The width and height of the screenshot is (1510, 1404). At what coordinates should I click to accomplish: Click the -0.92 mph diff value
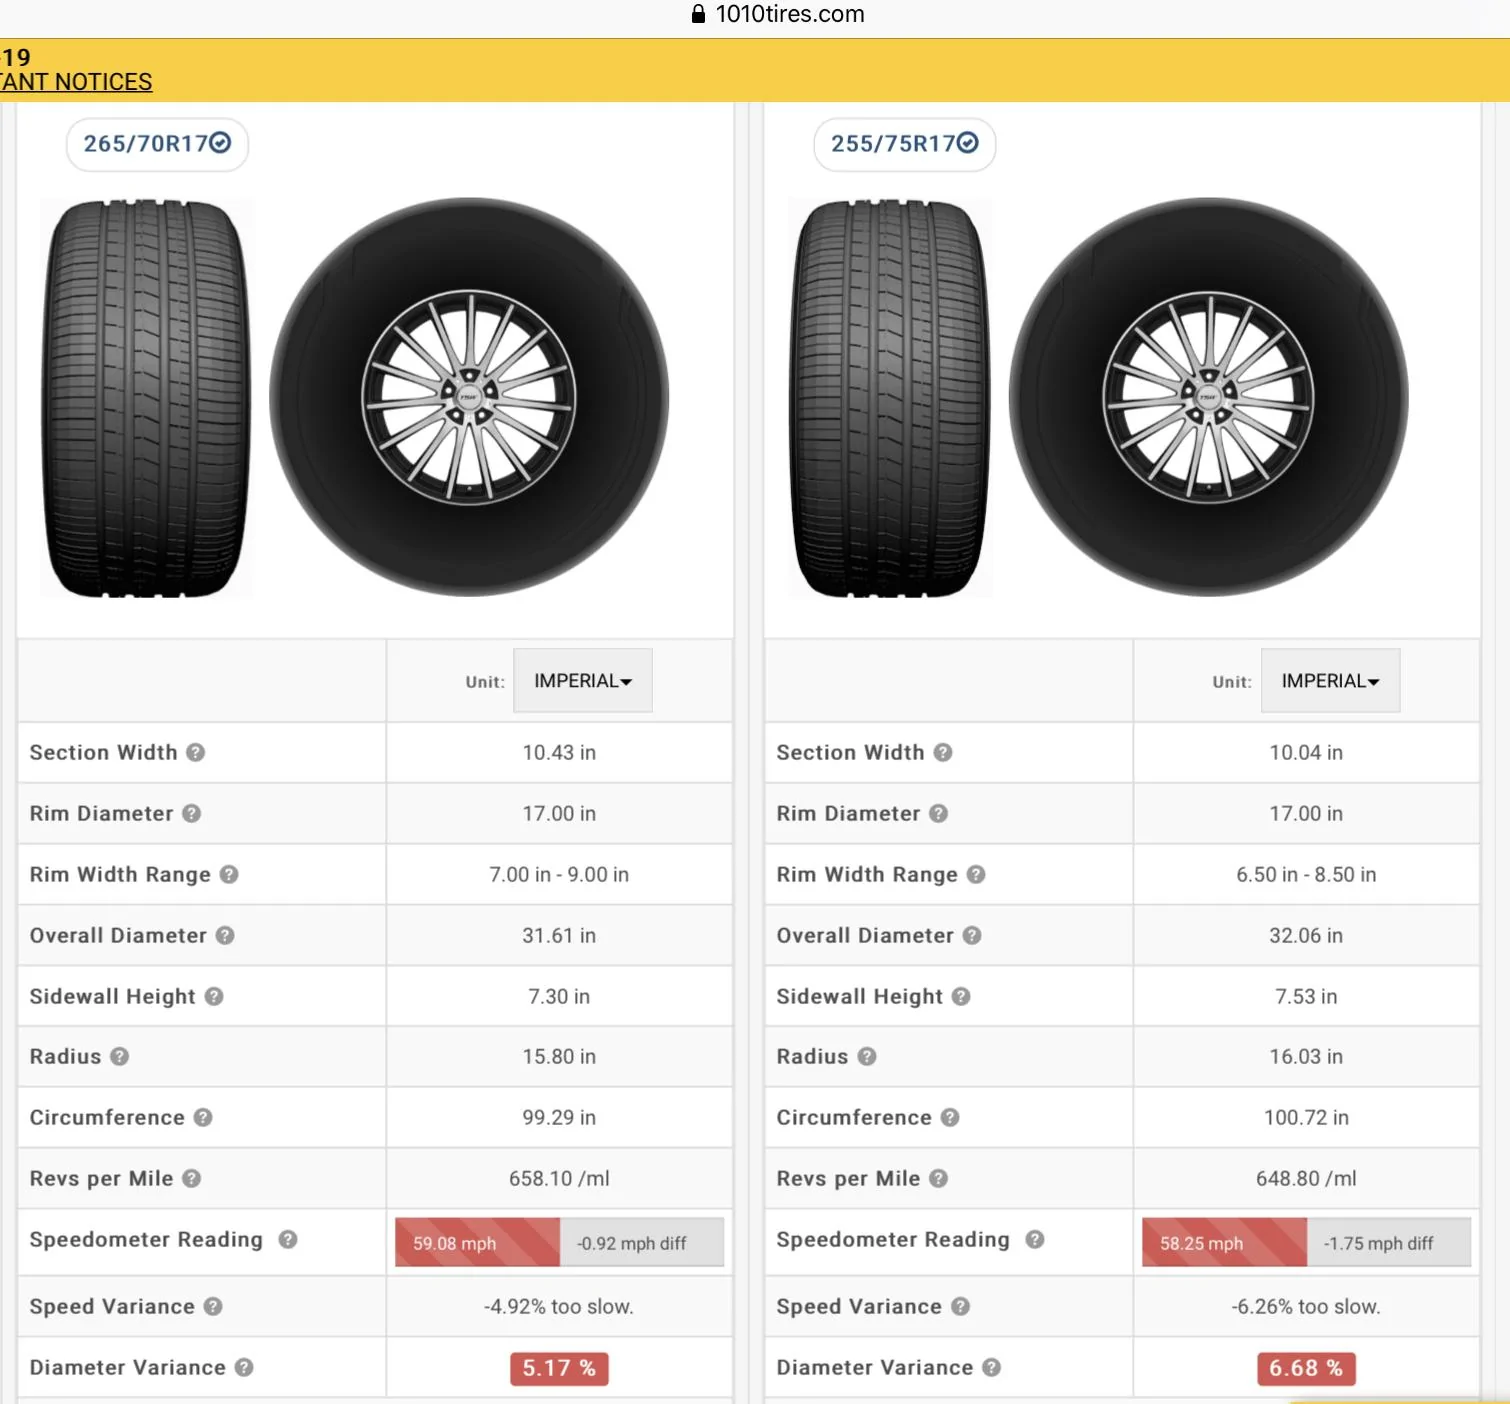coord(632,1243)
